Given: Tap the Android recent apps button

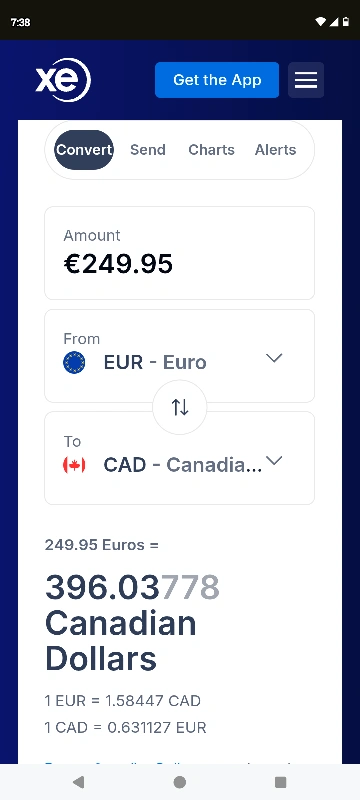Looking at the screenshot, I should point(280,782).
